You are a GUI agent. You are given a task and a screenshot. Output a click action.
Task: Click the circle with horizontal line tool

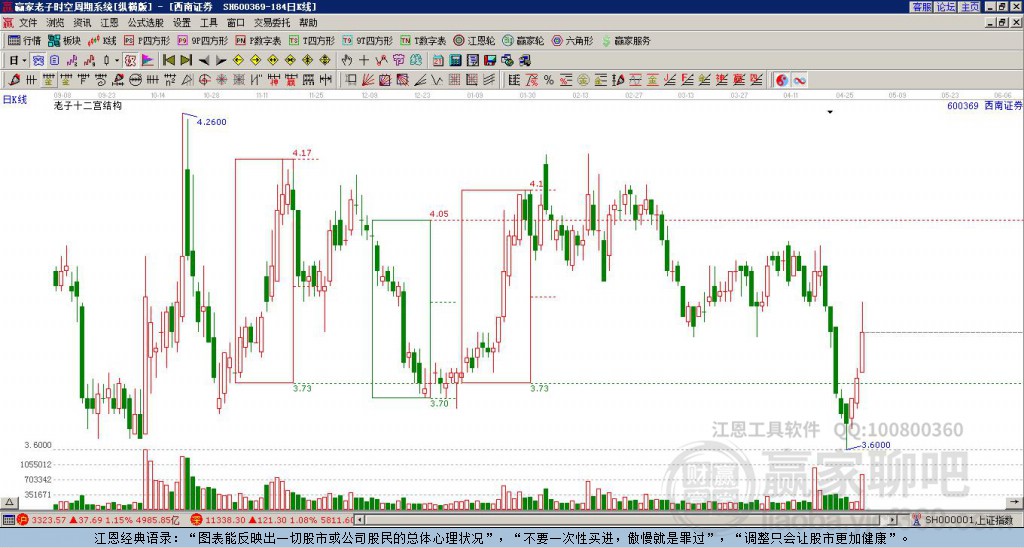(x=135, y=80)
